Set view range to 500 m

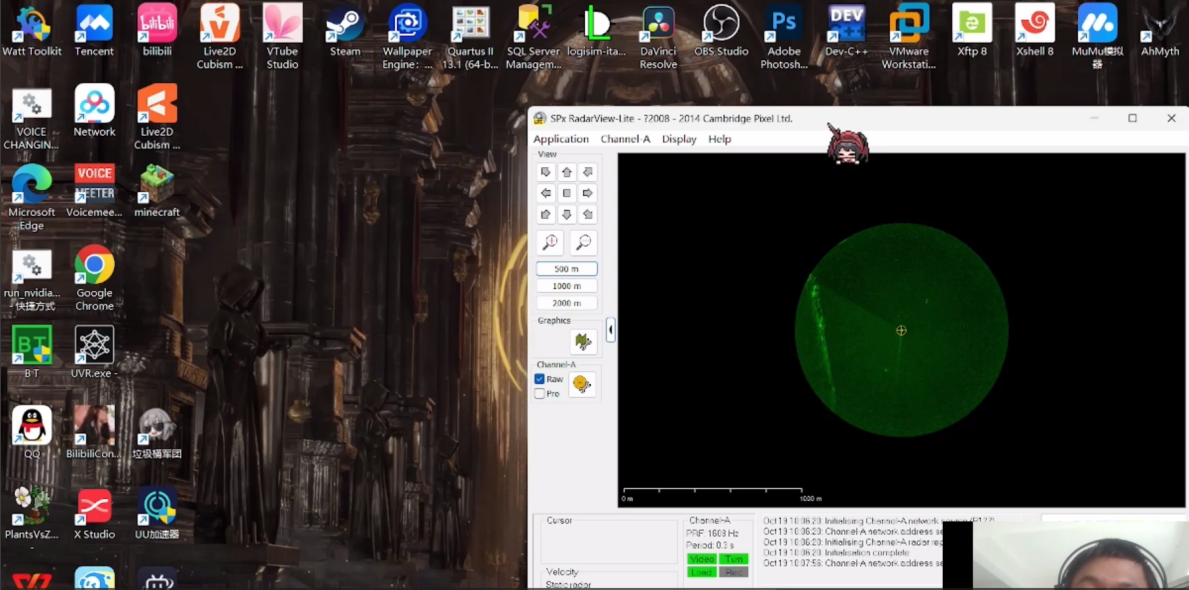[566, 268]
